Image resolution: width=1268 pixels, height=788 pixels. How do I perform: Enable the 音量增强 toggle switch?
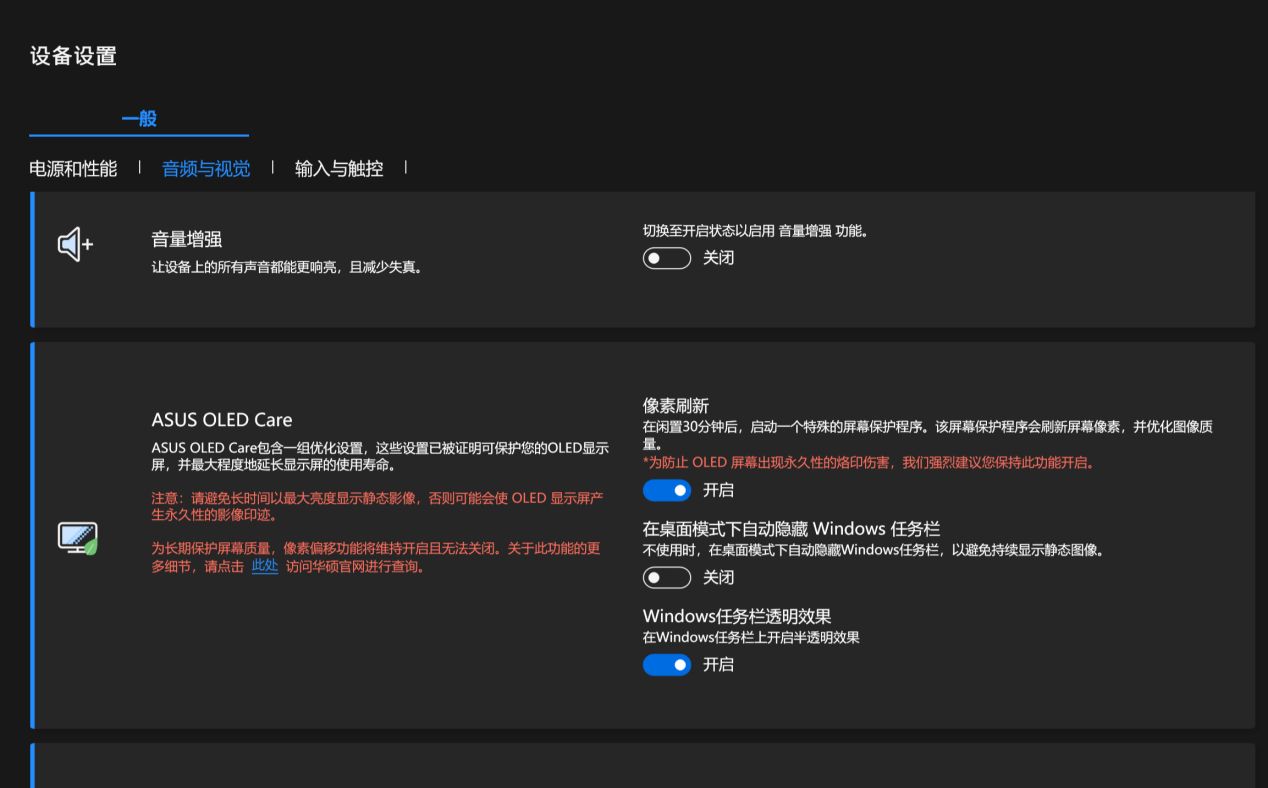coord(667,258)
